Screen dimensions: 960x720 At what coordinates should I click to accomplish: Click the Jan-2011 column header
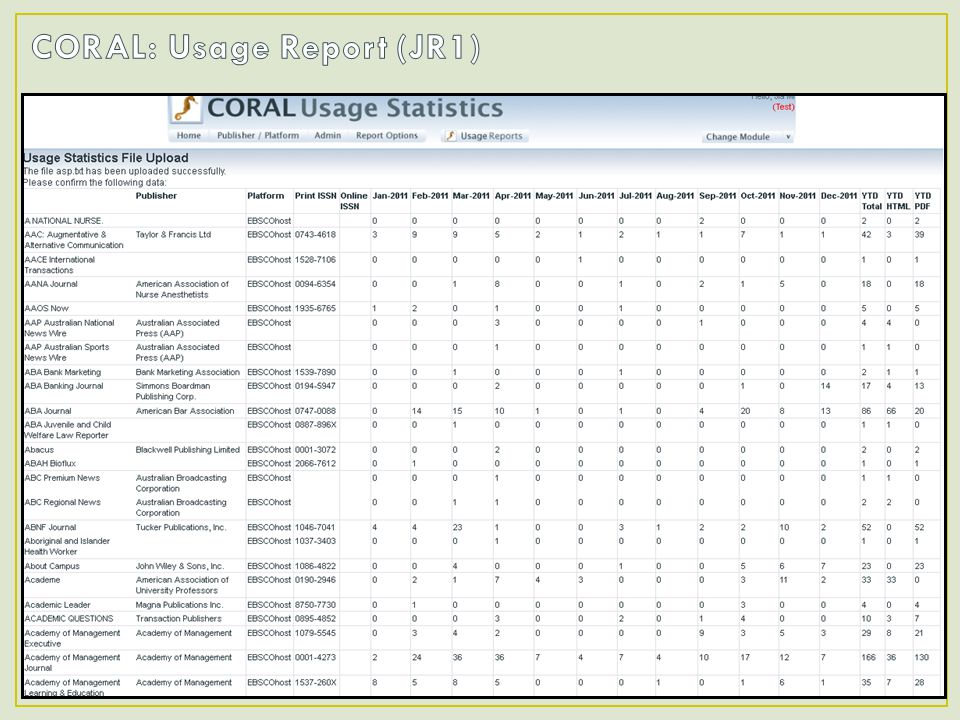pyautogui.click(x=390, y=196)
